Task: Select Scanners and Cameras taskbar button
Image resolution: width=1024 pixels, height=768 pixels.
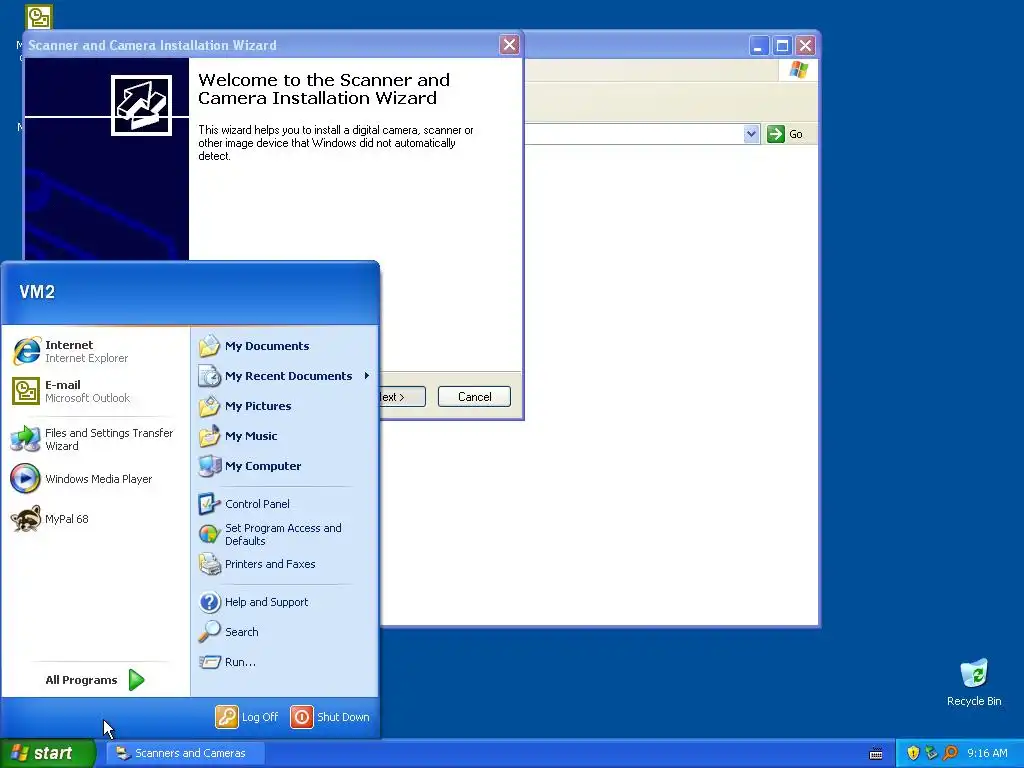Action: tap(185, 754)
